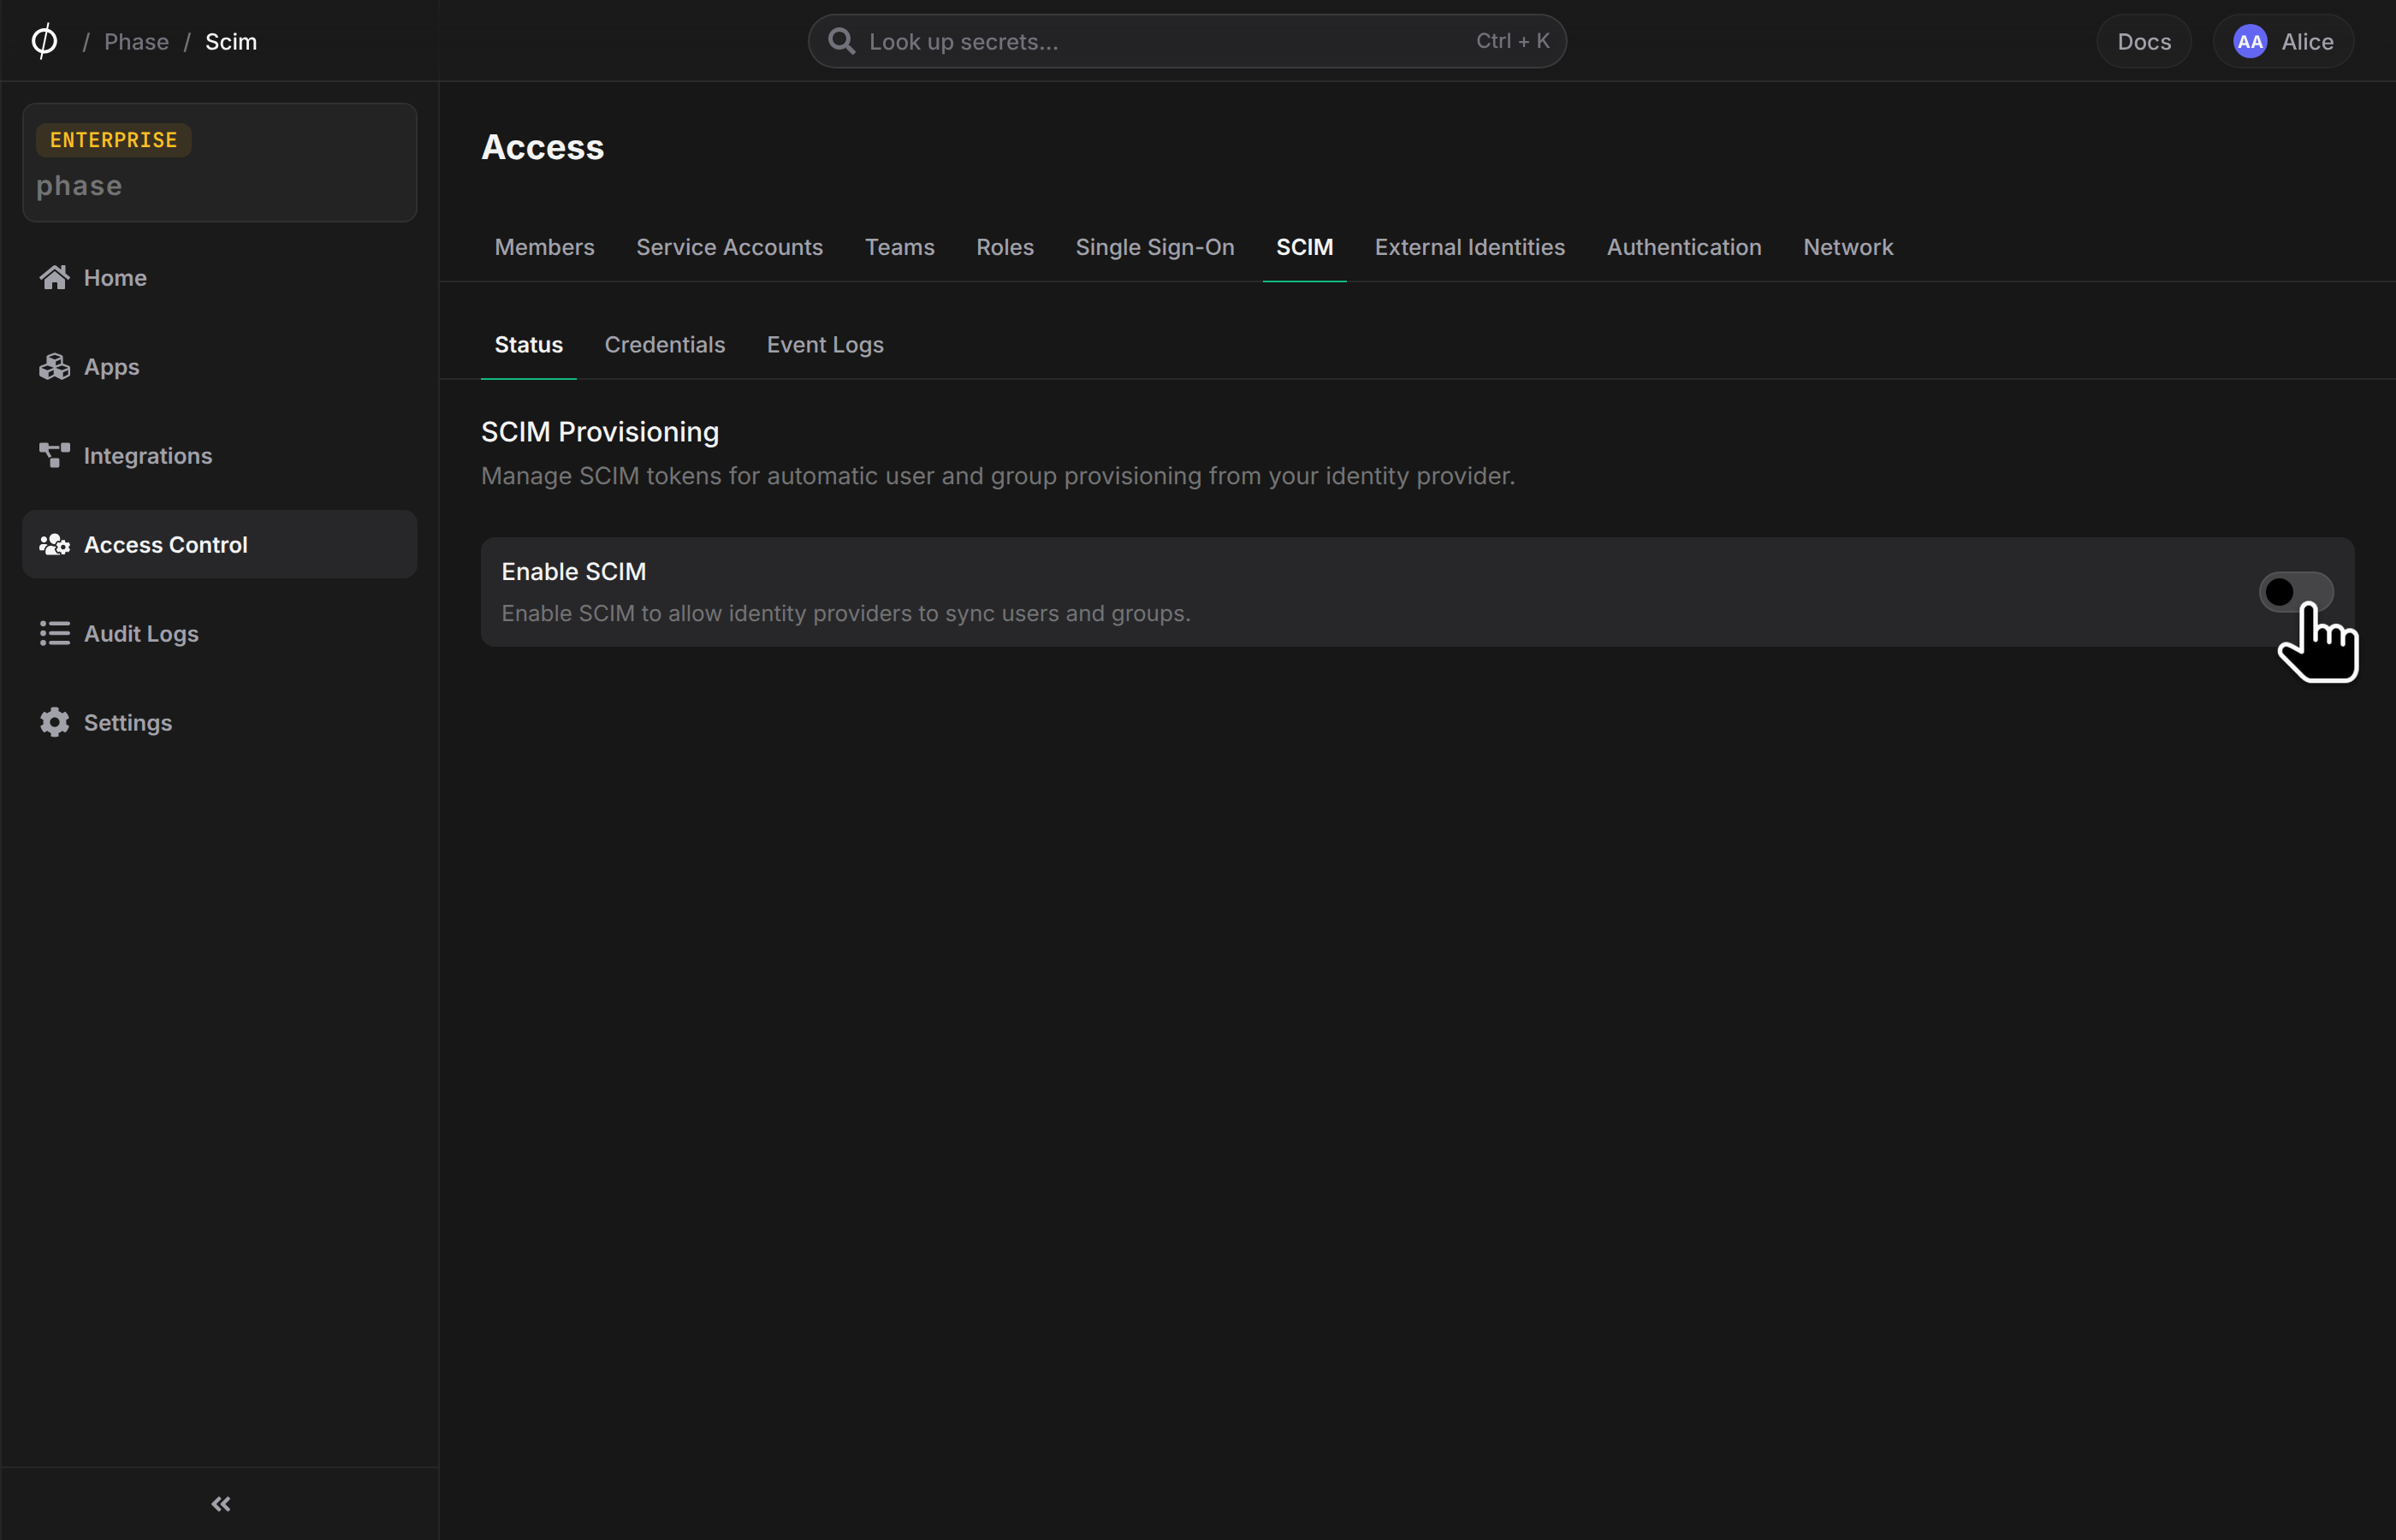Viewport: 2396px width, 1540px height.
Task: Open the Members tab
Action: tap(544, 247)
